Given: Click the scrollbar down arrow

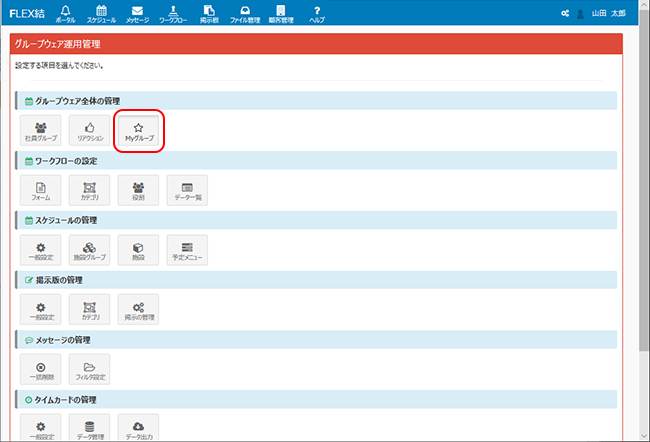Looking at the screenshot, I should click(x=644, y=436).
